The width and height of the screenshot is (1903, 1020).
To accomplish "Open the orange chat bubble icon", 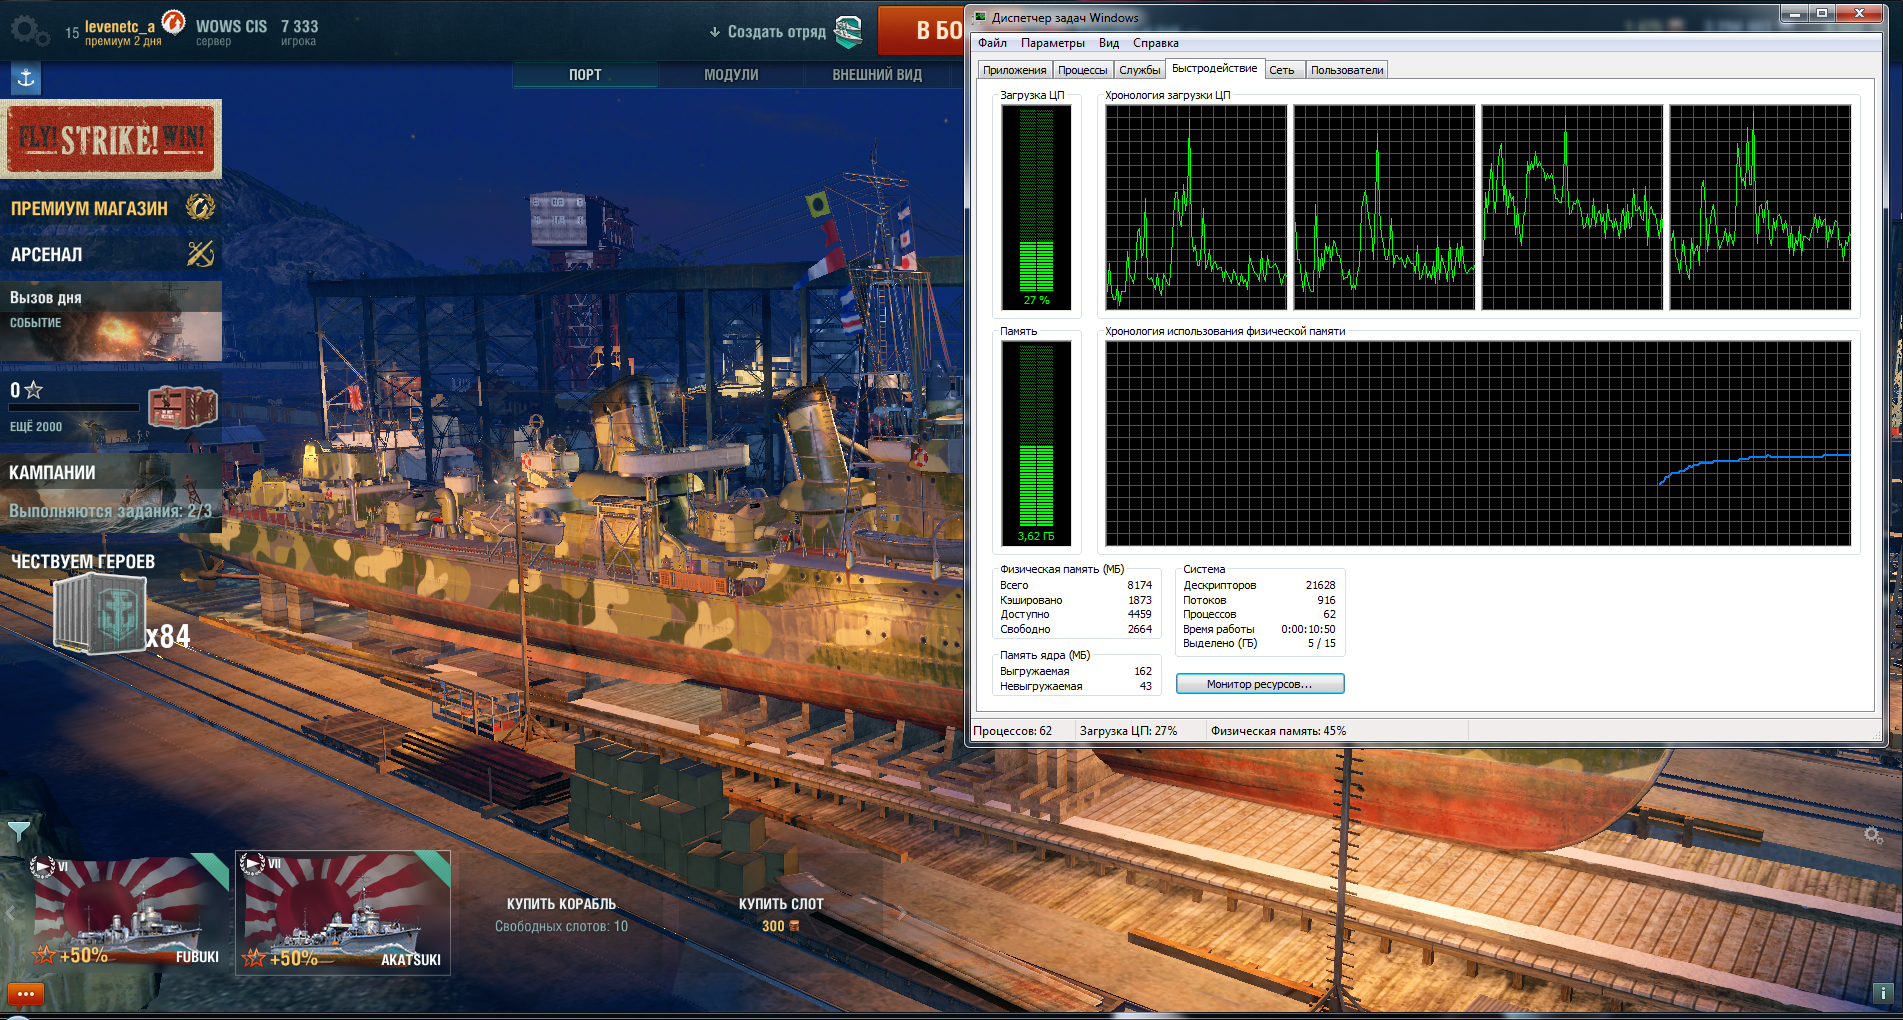I will (x=26, y=994).
